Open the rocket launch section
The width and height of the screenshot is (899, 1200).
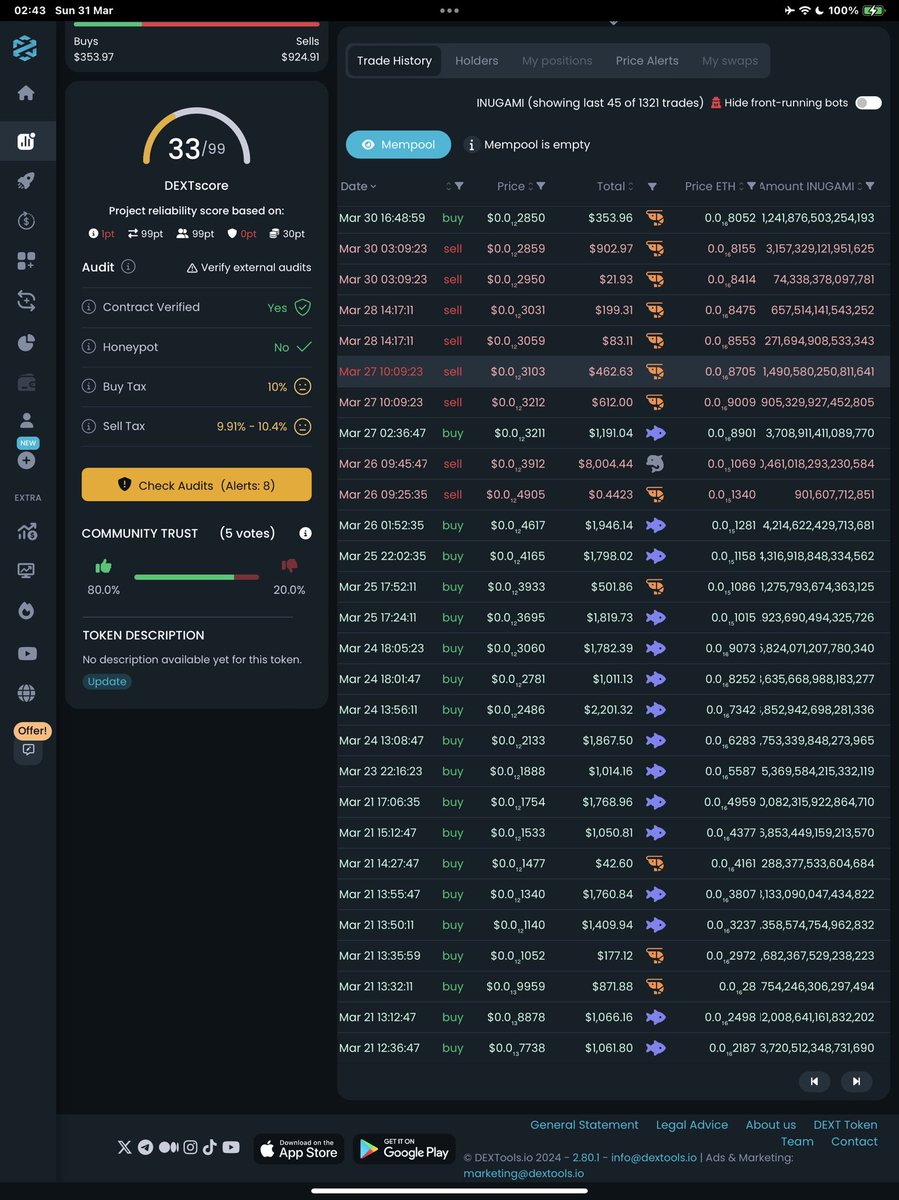pos(26,181)
